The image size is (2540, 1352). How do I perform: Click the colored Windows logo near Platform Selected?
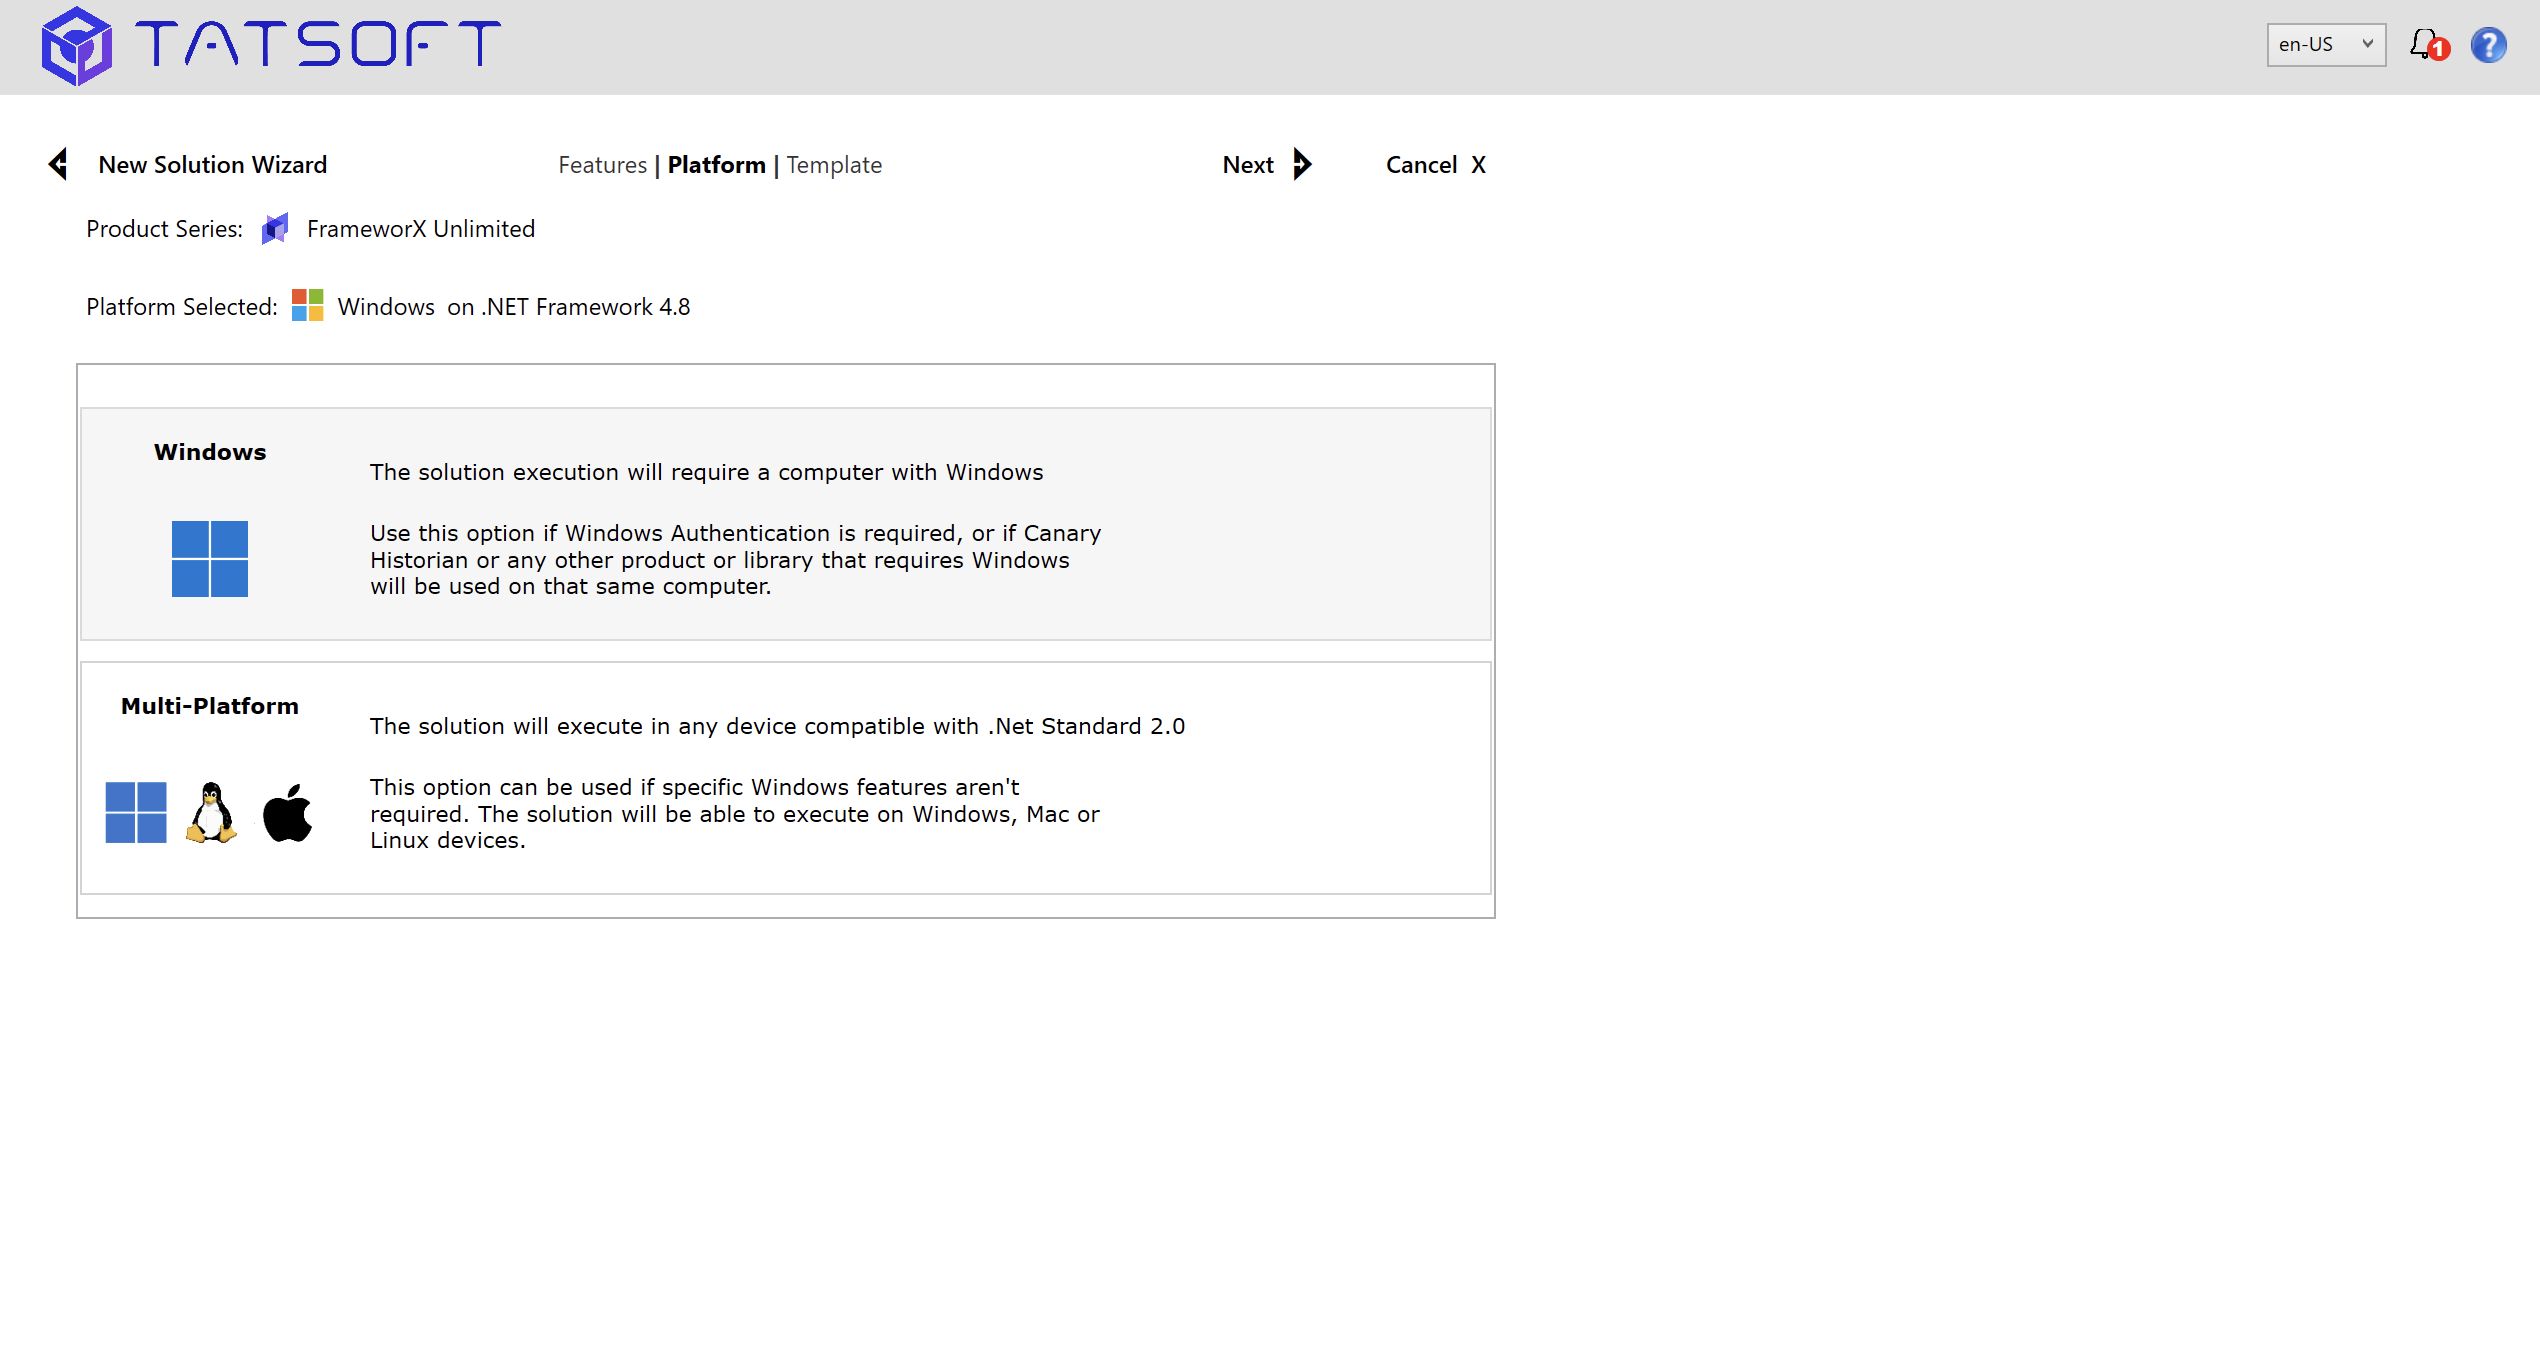[307, 306]
